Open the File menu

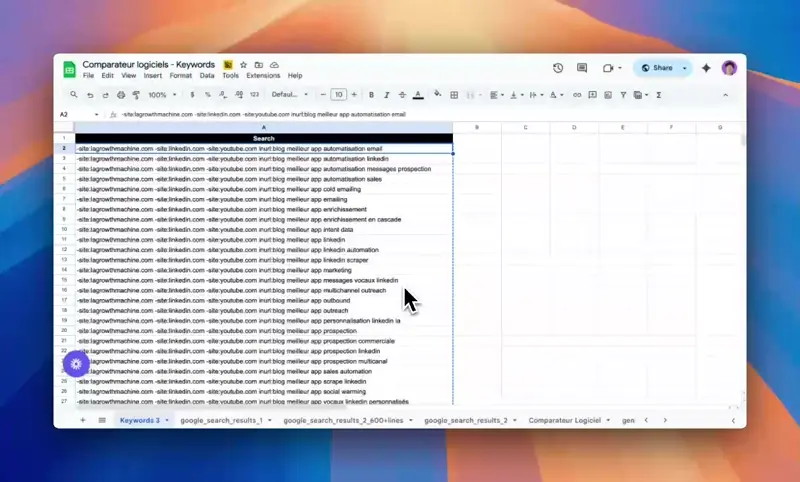88,75
